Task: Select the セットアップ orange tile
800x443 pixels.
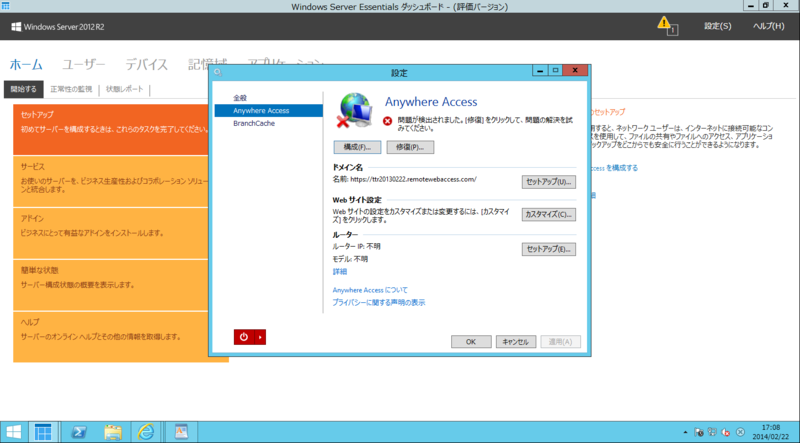Action: coord(111,130)
